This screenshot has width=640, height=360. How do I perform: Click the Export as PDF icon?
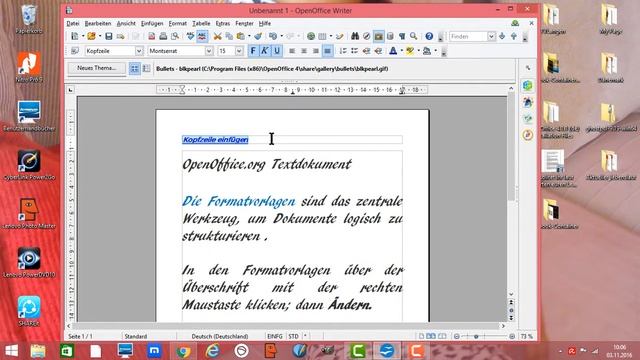click(x=151, y=37)
